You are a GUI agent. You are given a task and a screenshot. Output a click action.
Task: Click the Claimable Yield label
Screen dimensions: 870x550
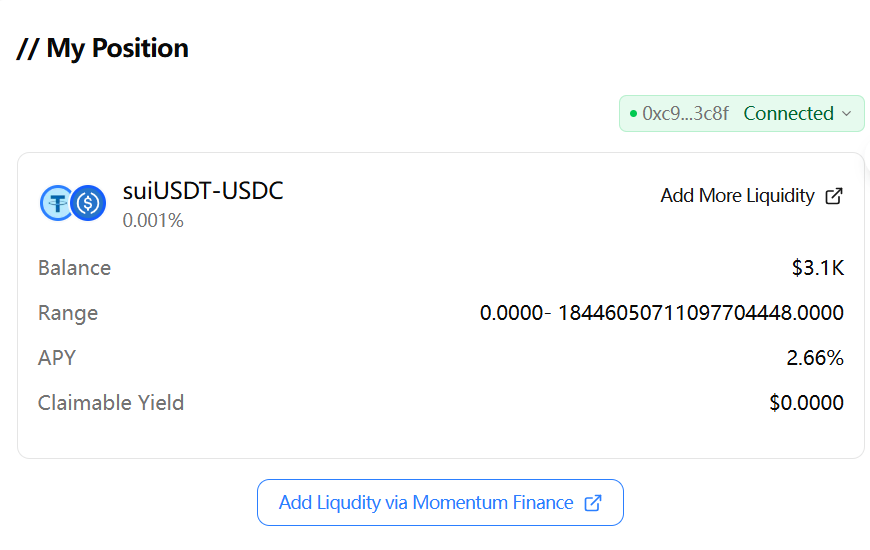[111, 403]
